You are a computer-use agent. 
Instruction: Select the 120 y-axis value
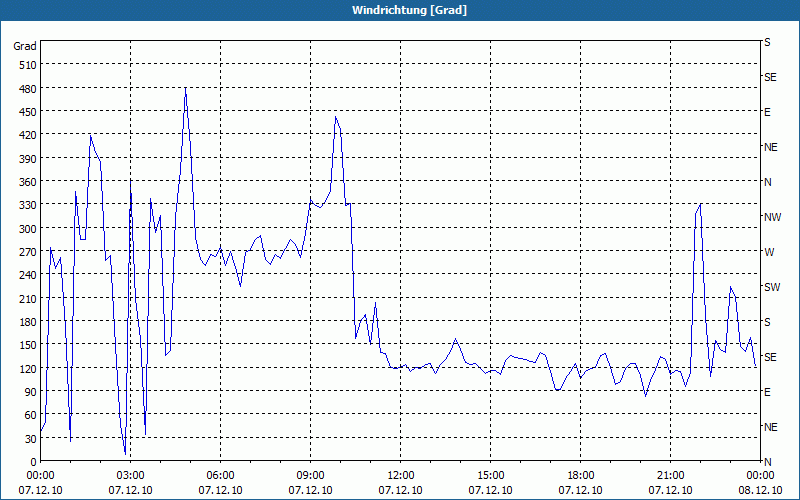click(28, 368)
